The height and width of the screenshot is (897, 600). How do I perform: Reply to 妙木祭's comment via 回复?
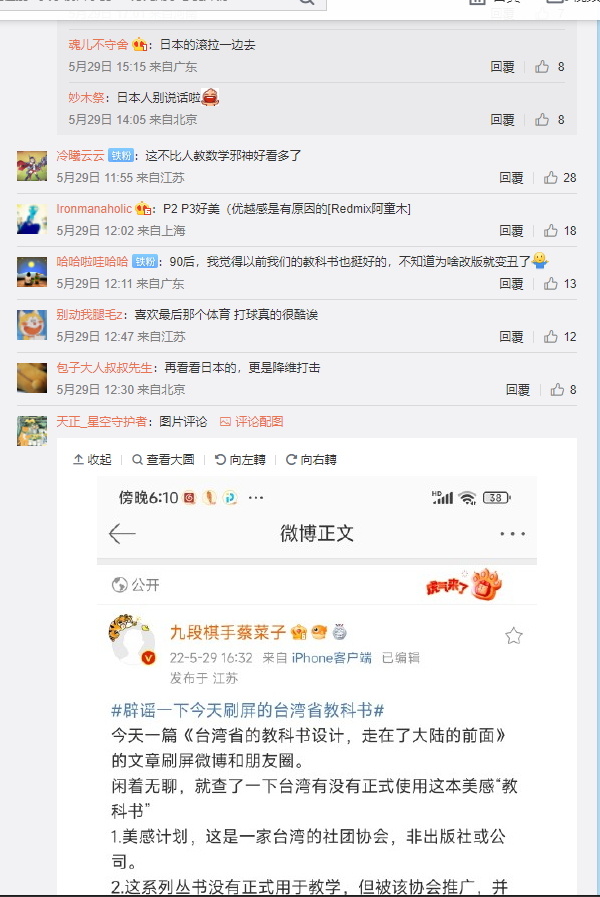(x=502, y=120)
